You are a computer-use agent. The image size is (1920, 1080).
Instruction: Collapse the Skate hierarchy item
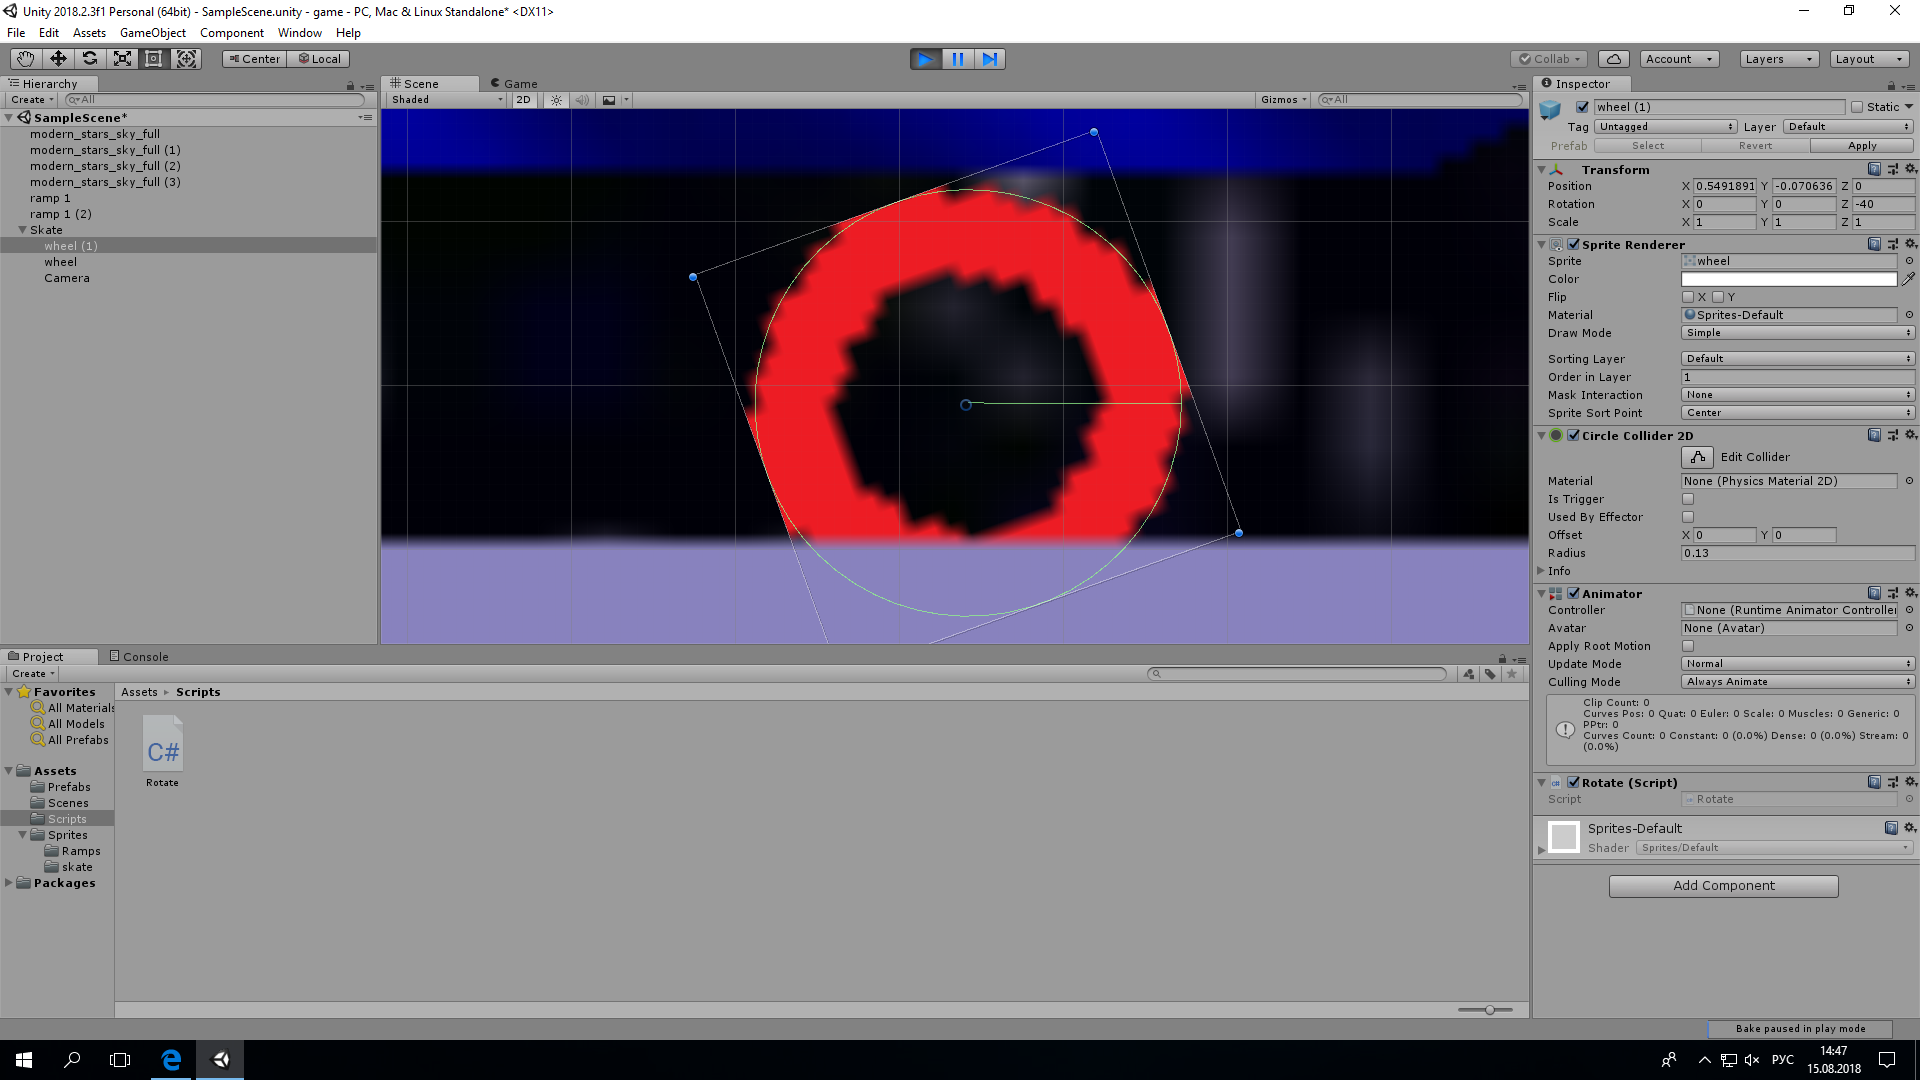pos(22,230)
